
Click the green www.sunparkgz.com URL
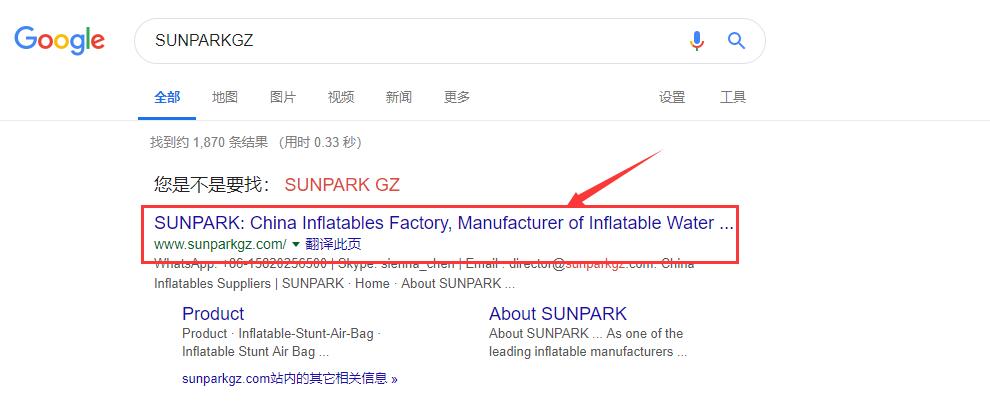click(220, 244)
